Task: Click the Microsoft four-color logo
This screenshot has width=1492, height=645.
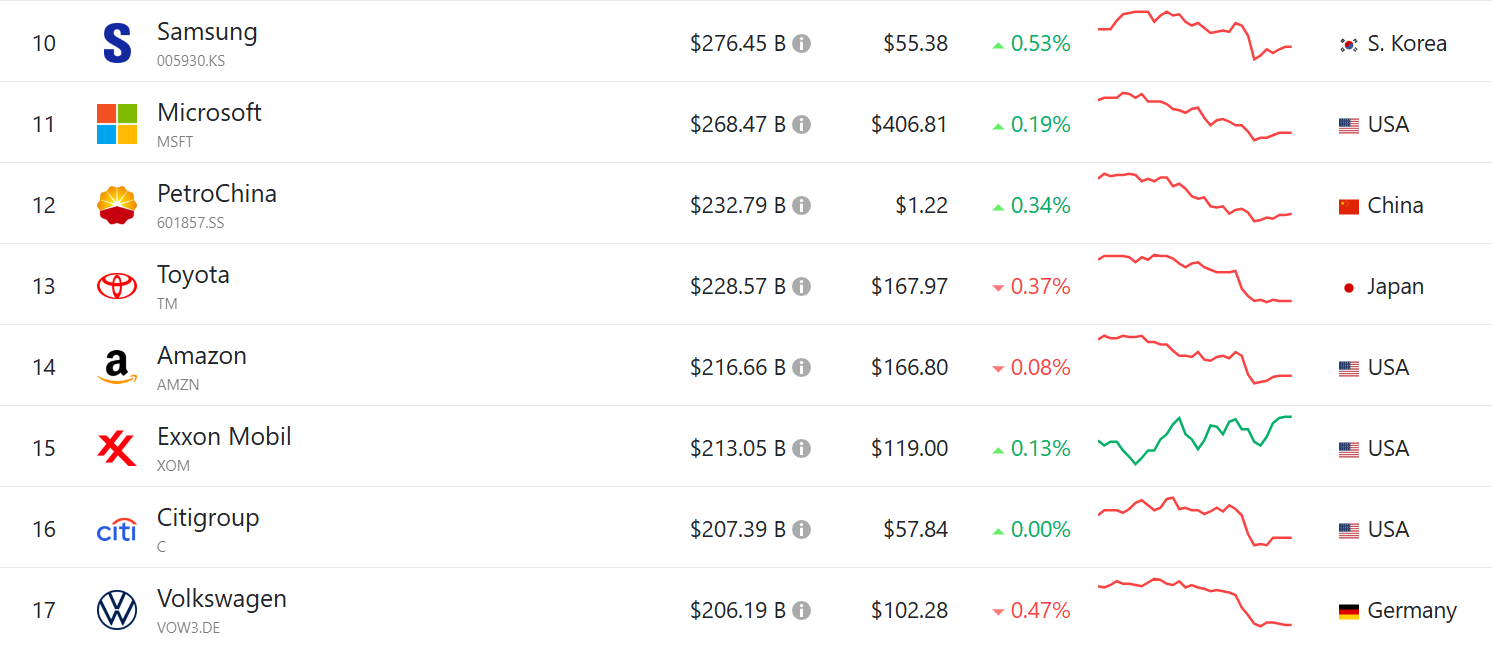Action: [x=117, y=124]
